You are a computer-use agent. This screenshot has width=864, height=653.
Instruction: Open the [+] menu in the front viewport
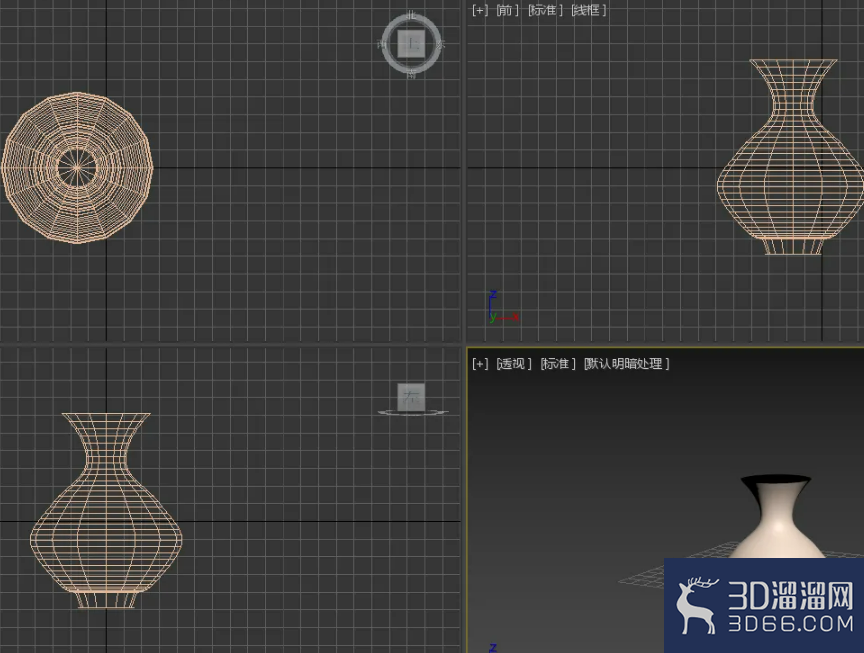[x=479, y=10]
